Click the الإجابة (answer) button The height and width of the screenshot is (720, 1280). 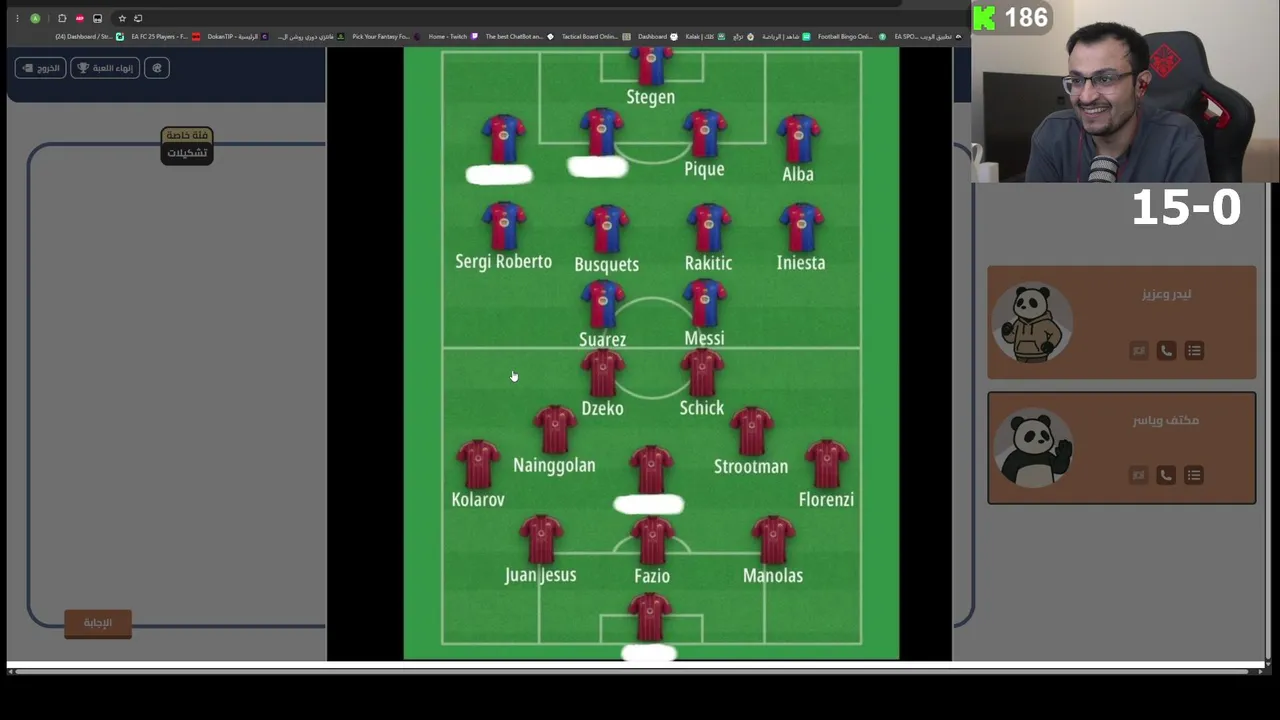pyautogui.click(x=98, y=623)
